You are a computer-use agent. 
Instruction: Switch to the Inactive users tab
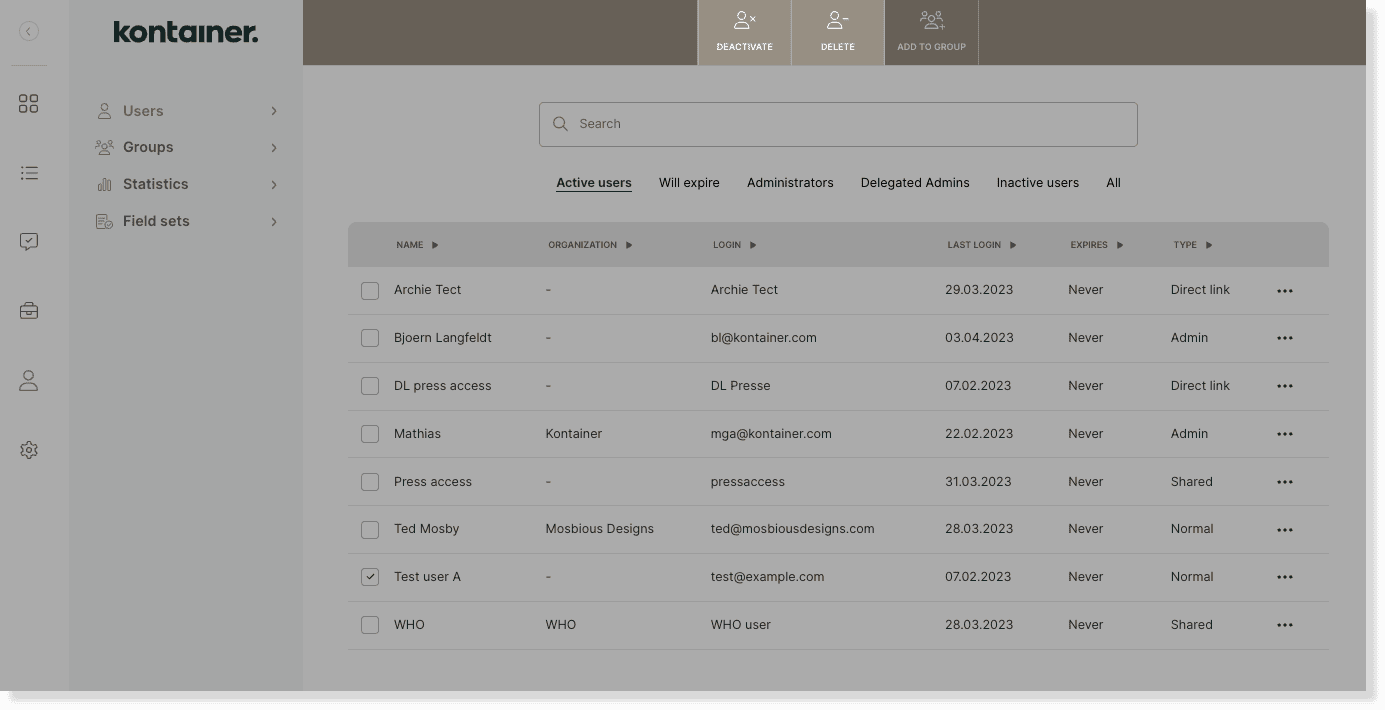pos(1037,183)
